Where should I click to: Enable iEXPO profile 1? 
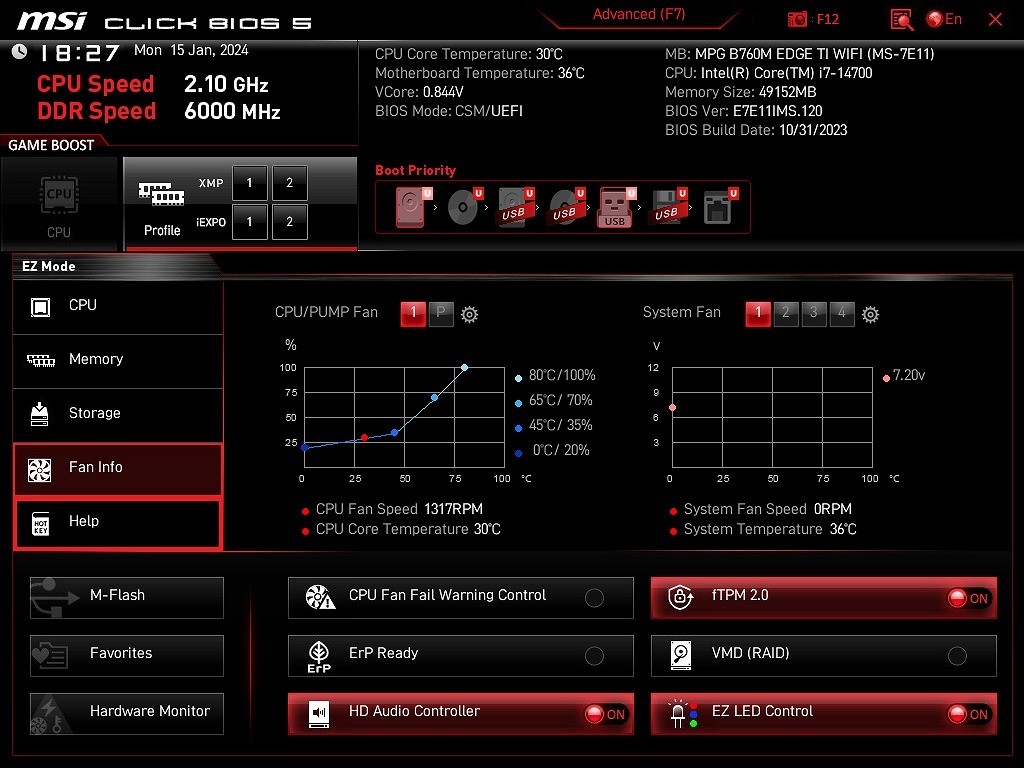point(249,222)
